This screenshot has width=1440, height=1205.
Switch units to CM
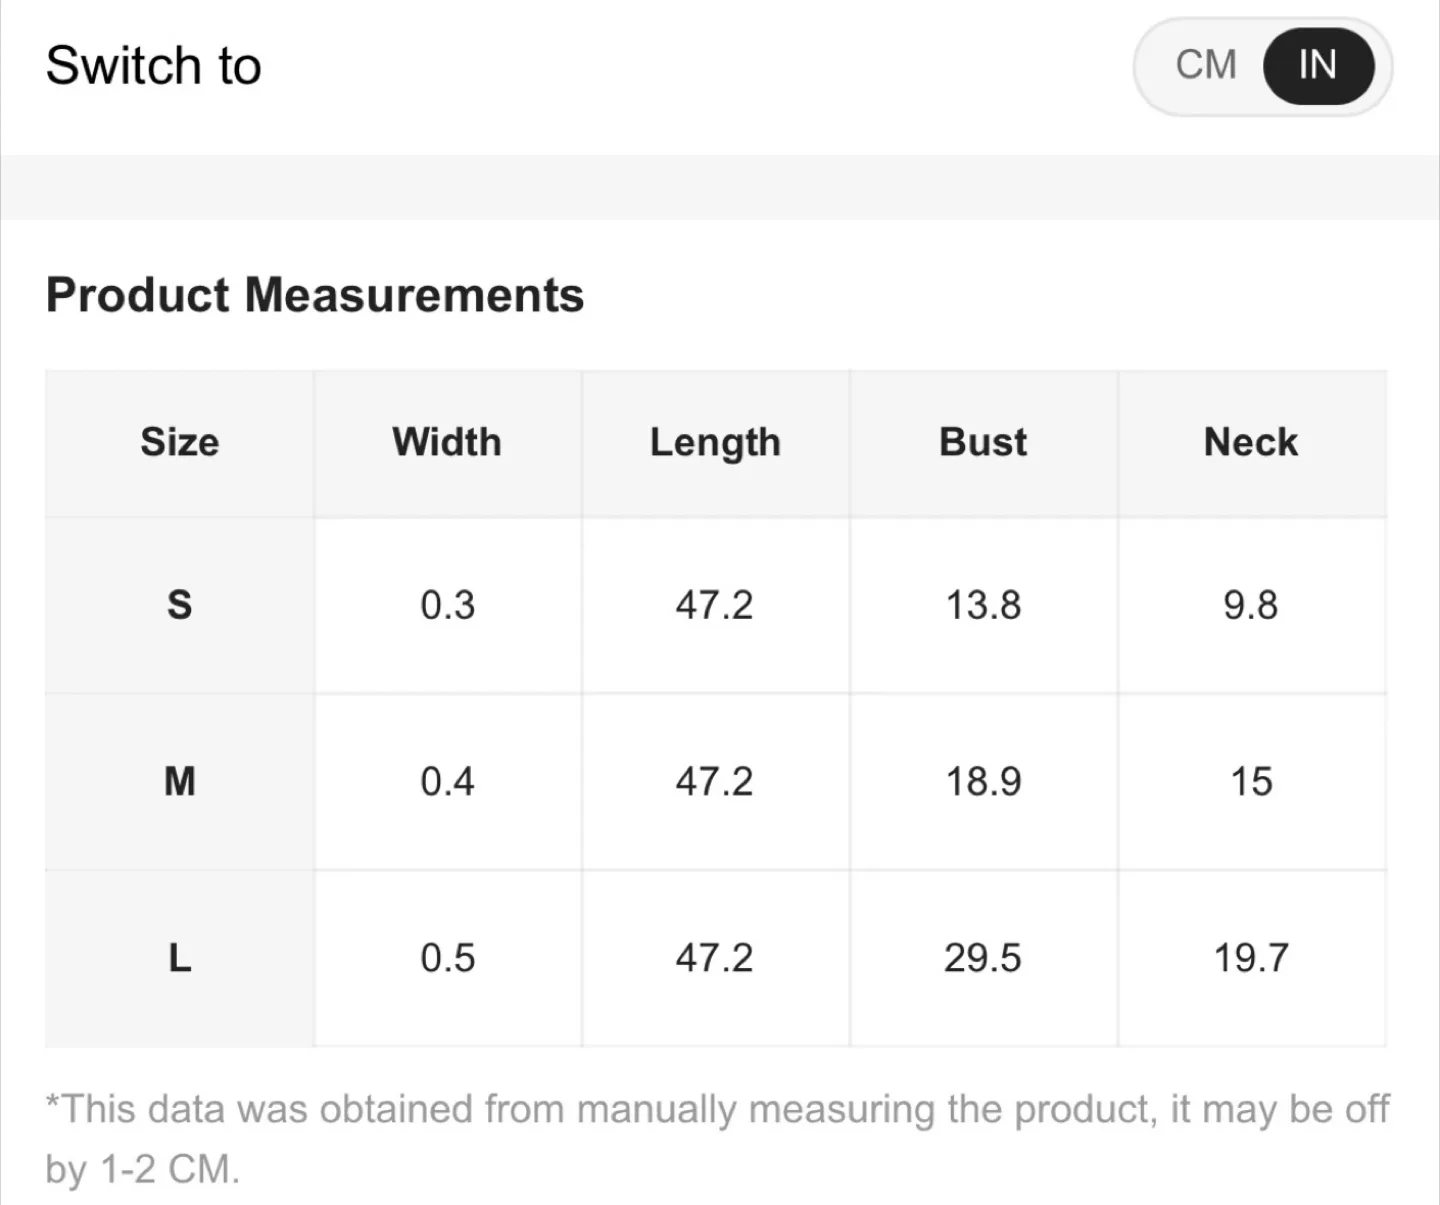point(1206,66)
